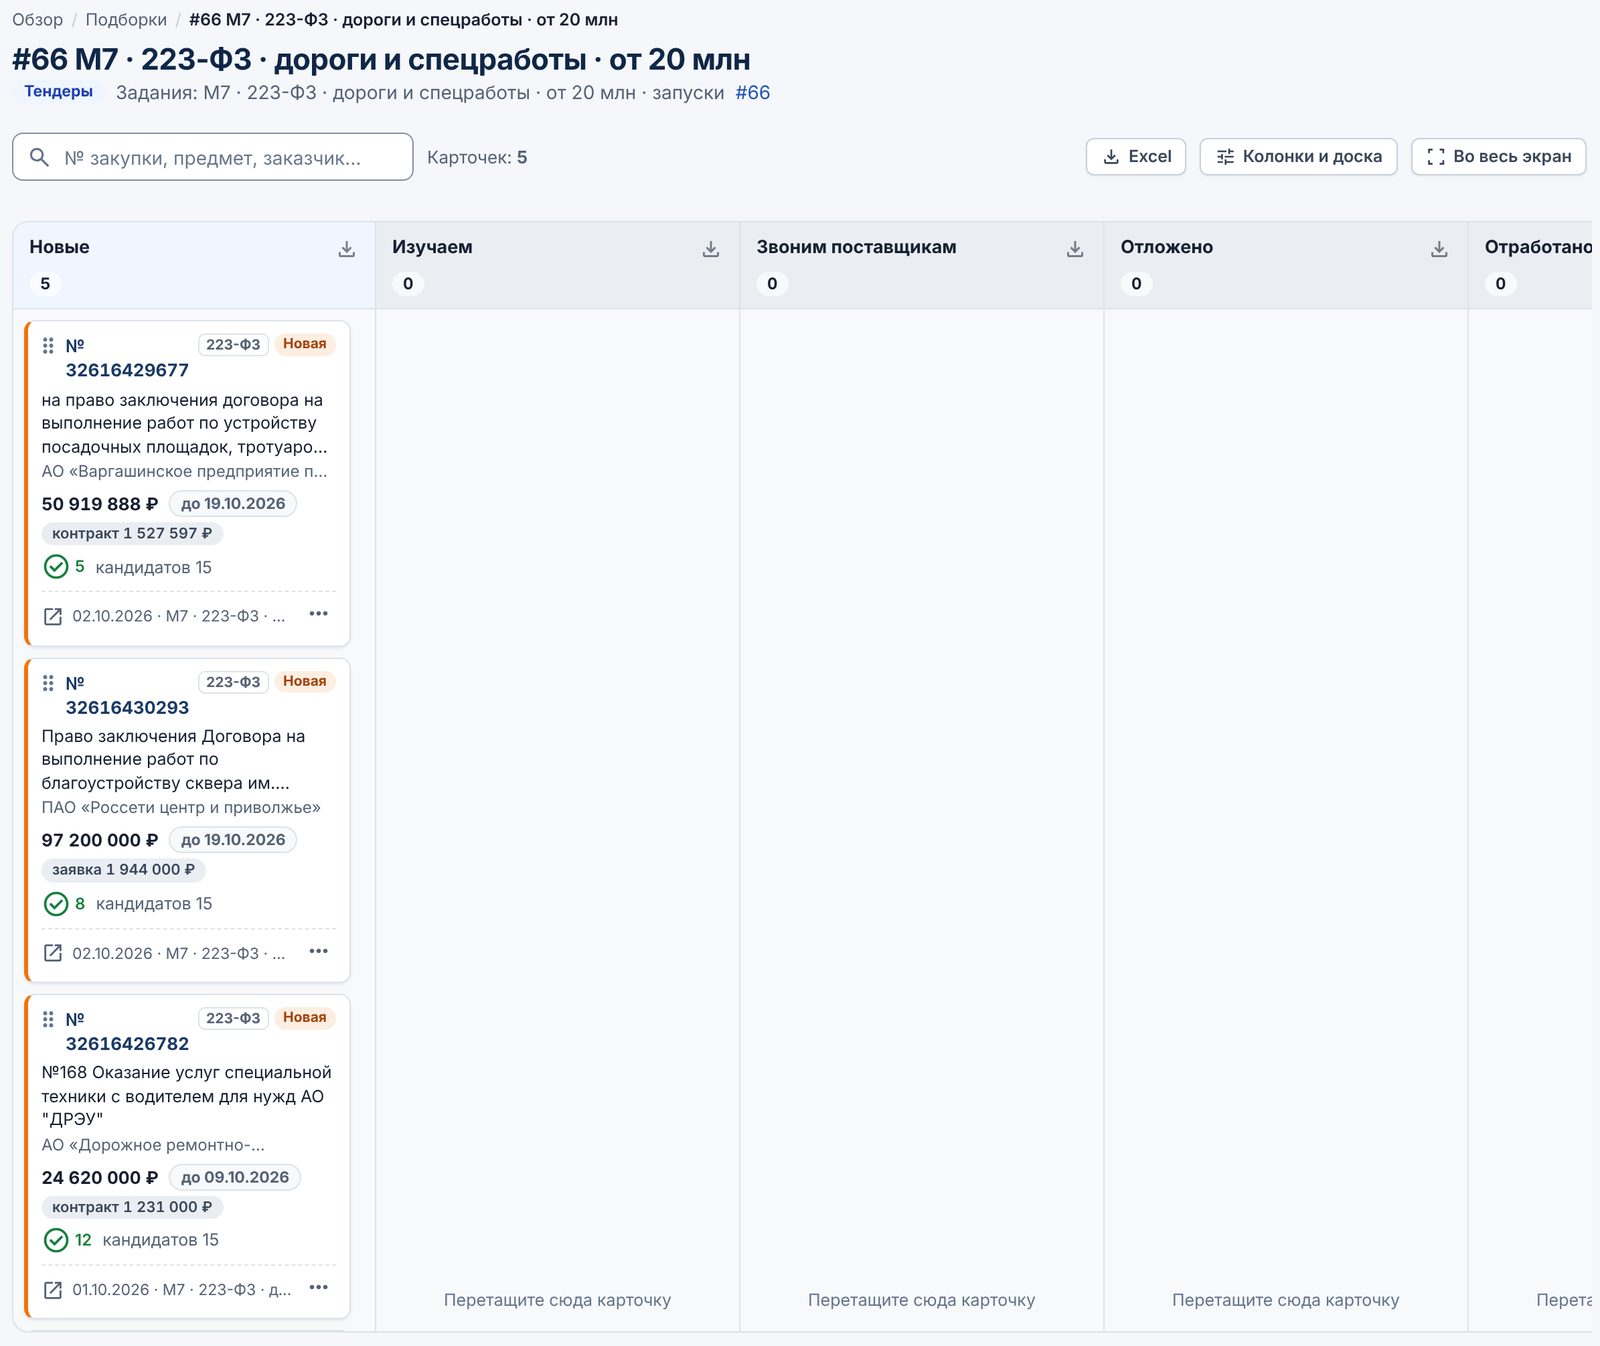This screenshot has width=1600, height=1346.
Task: Open external link icon for card 32616429677
Action: tap(53, 616)
